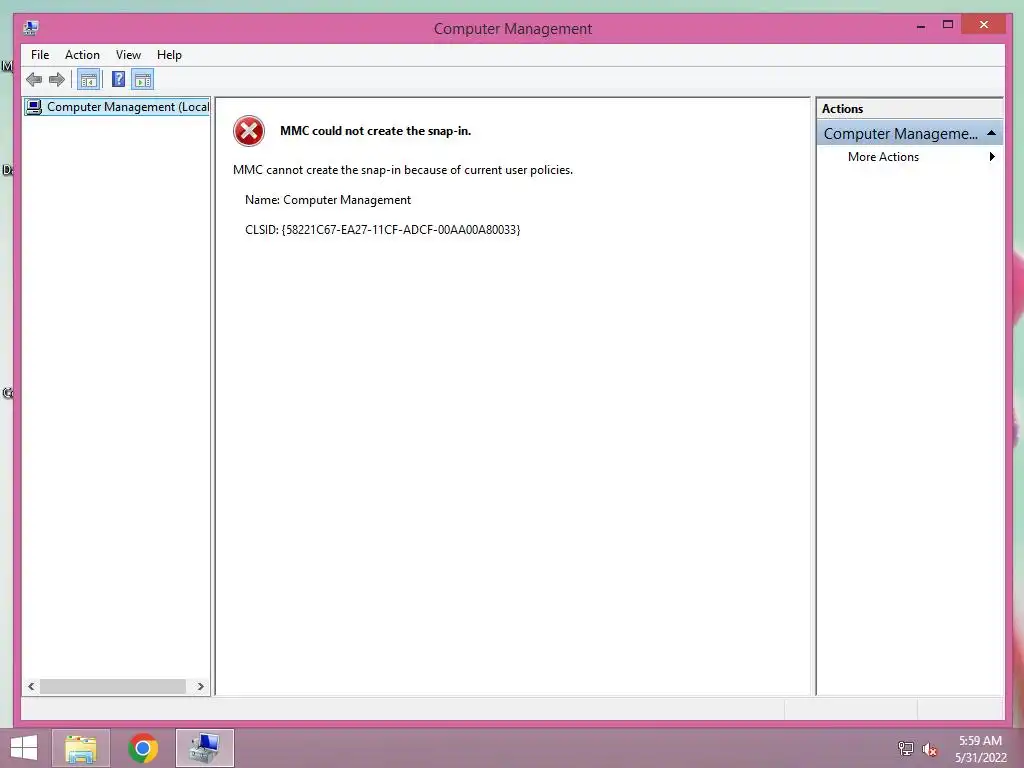Click More Actions in Actions pane
The image size is (1024, 768).
click(x=883, y=157)
